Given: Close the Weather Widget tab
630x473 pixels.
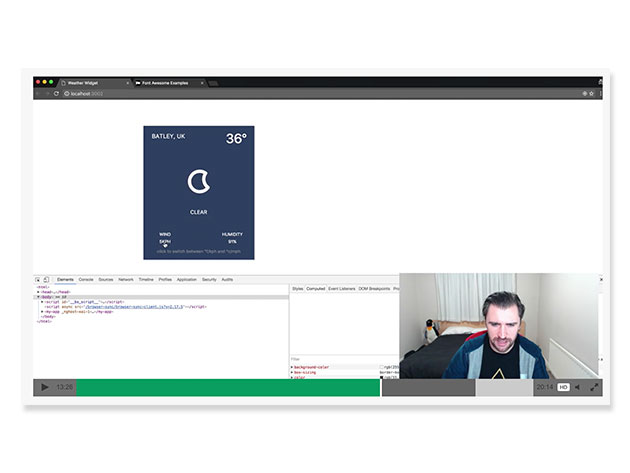Looking at the screenshot, I should [127, 83].
